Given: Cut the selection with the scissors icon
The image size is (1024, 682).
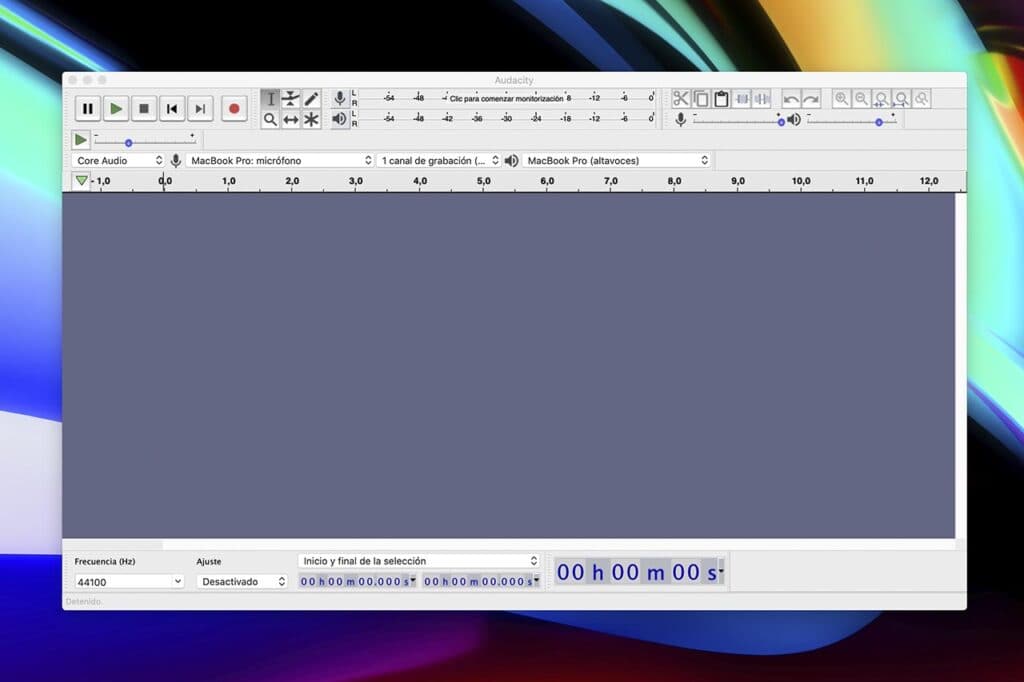Looking at the screenshot, I should click(x=680, y=99).
